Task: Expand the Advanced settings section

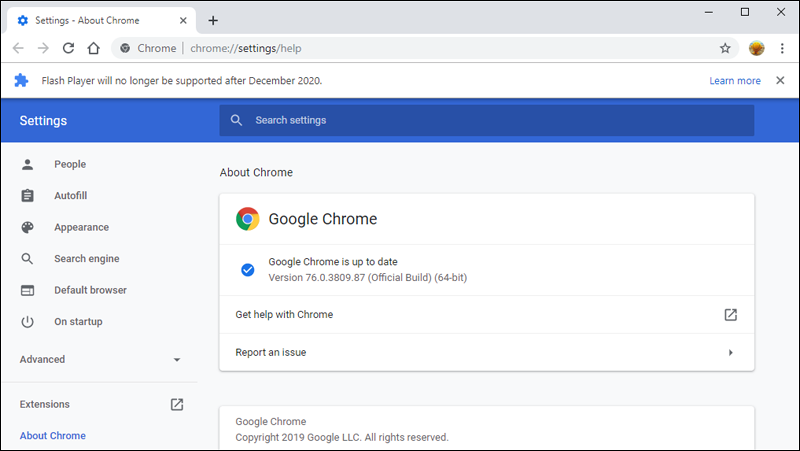Action: coord(98,359)
